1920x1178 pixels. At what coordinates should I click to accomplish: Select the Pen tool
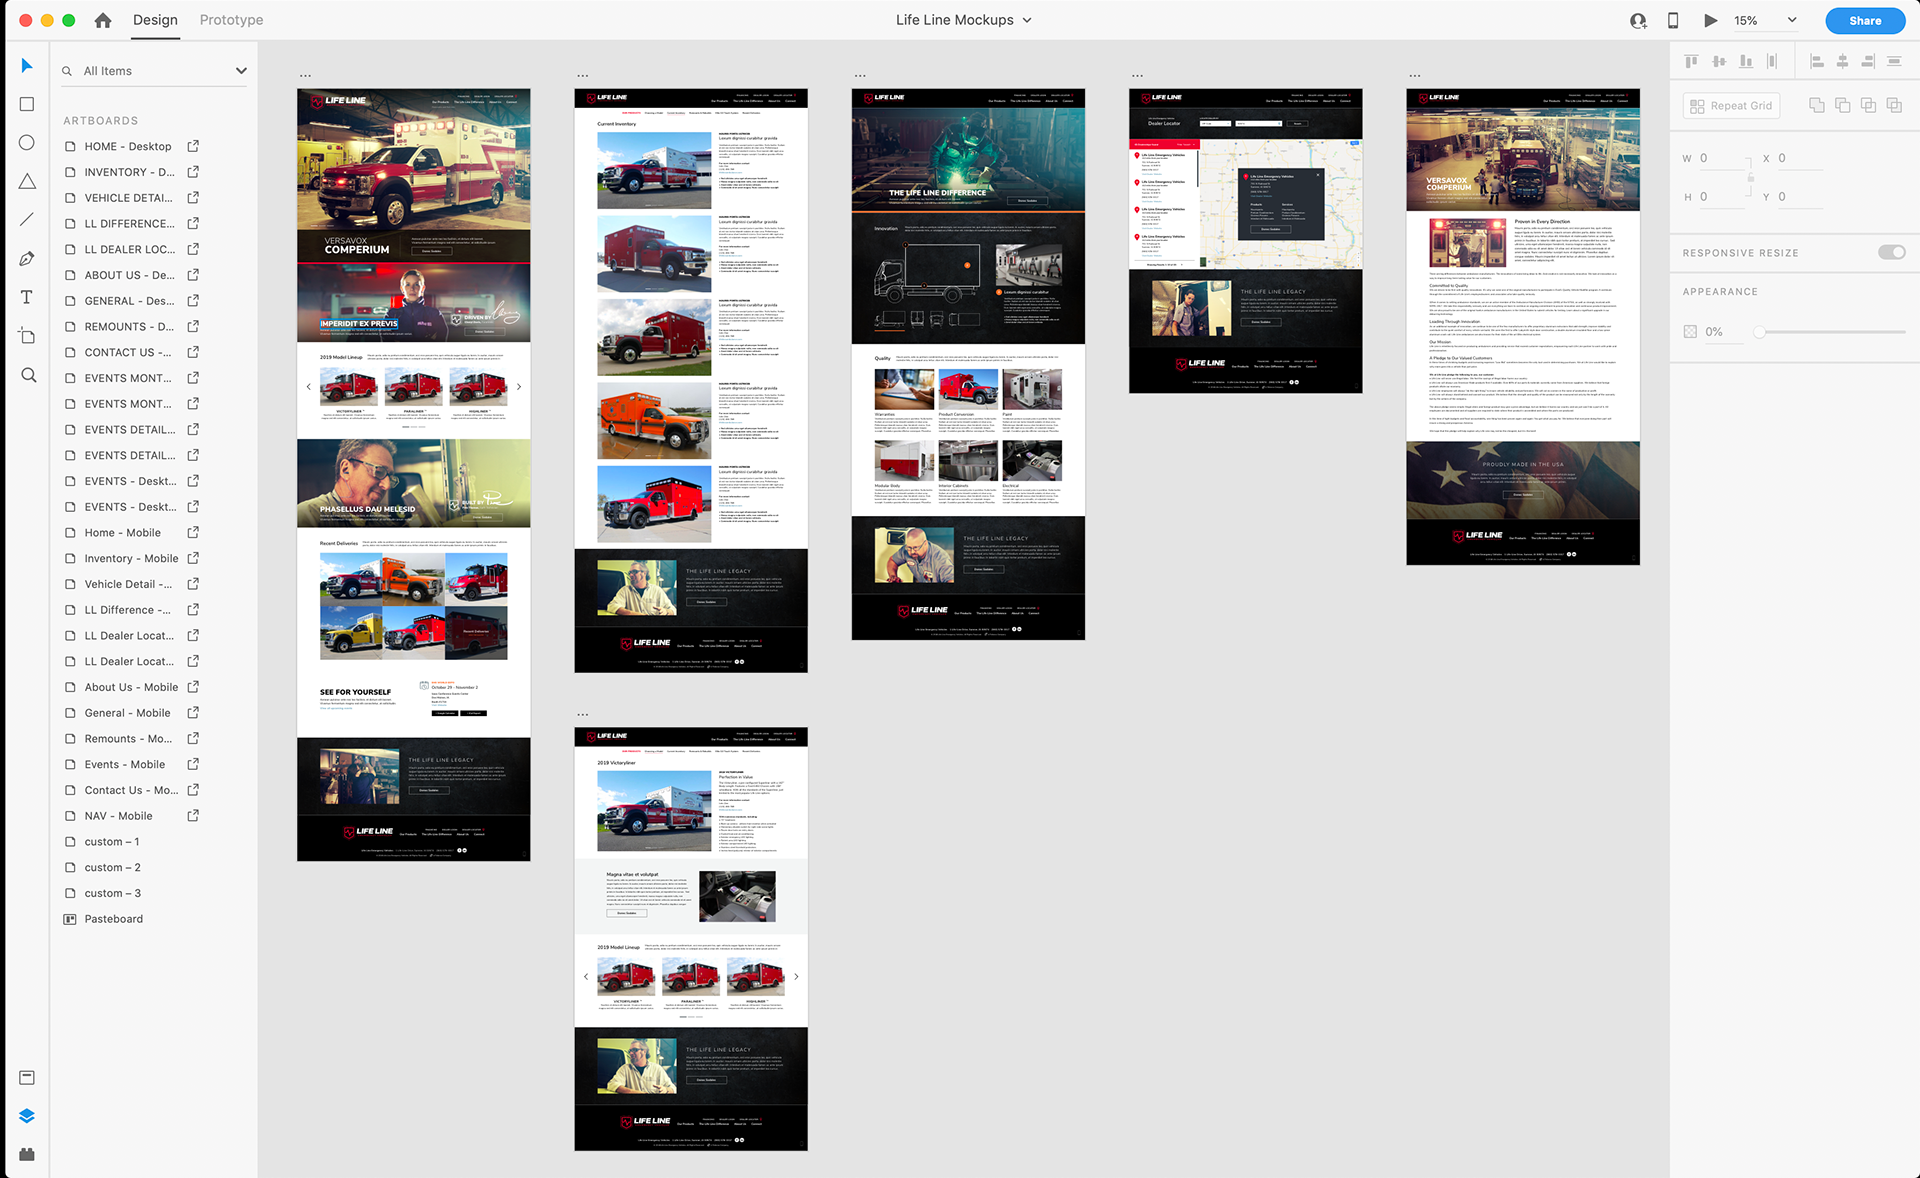[27, 259]
